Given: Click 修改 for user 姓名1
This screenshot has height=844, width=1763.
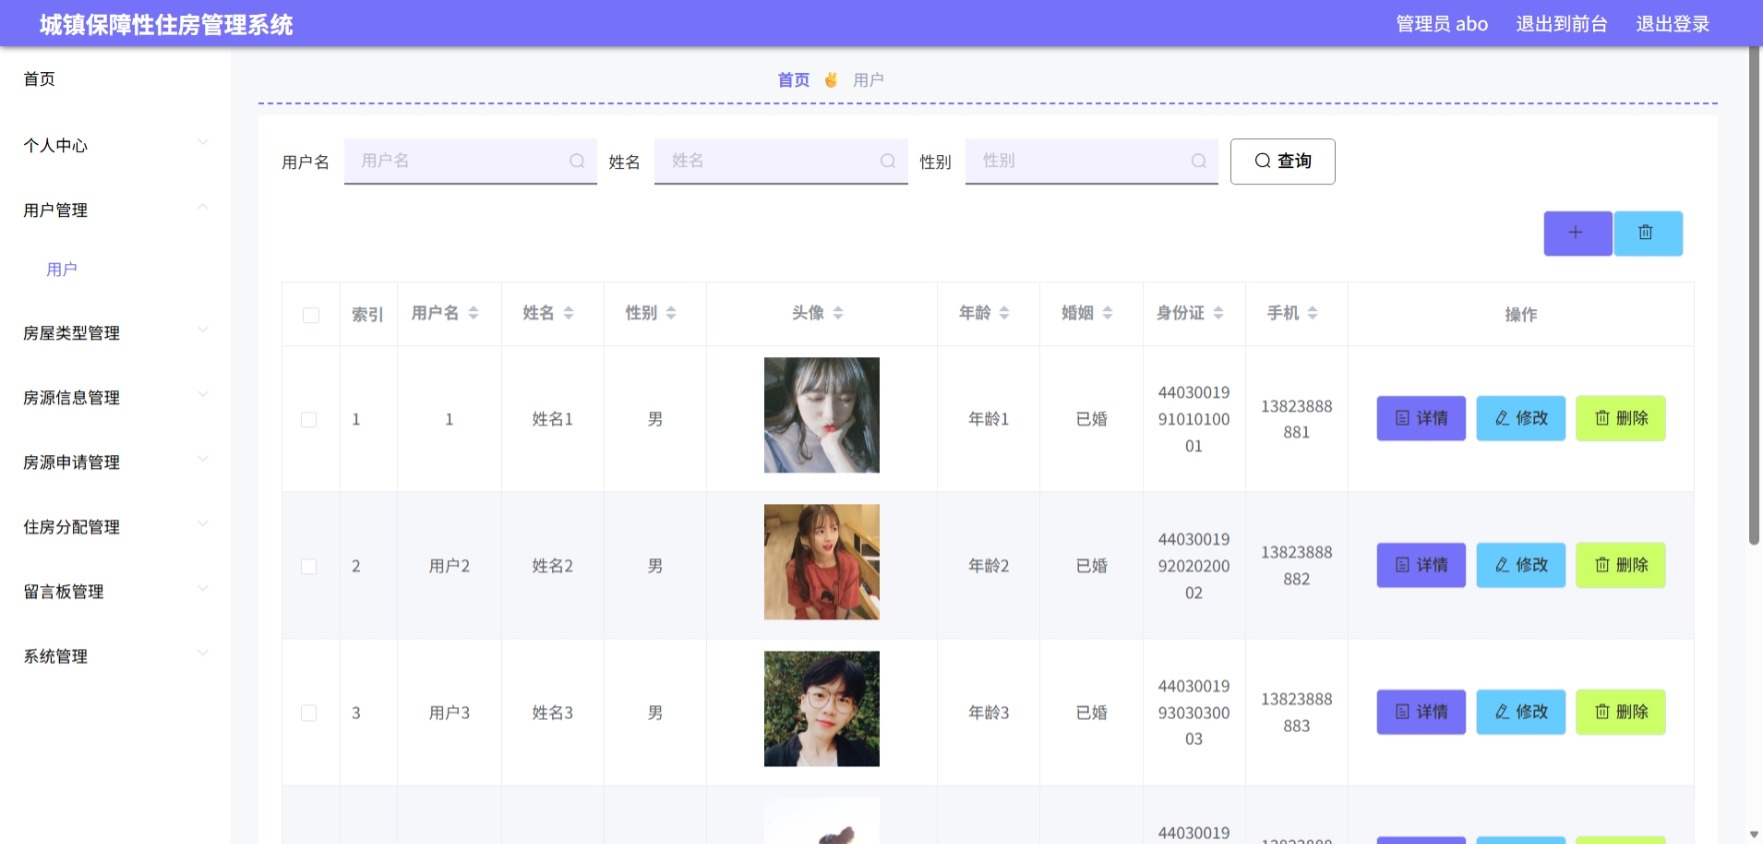Looking at the screenshot, I should click(x=1521, y=418).
